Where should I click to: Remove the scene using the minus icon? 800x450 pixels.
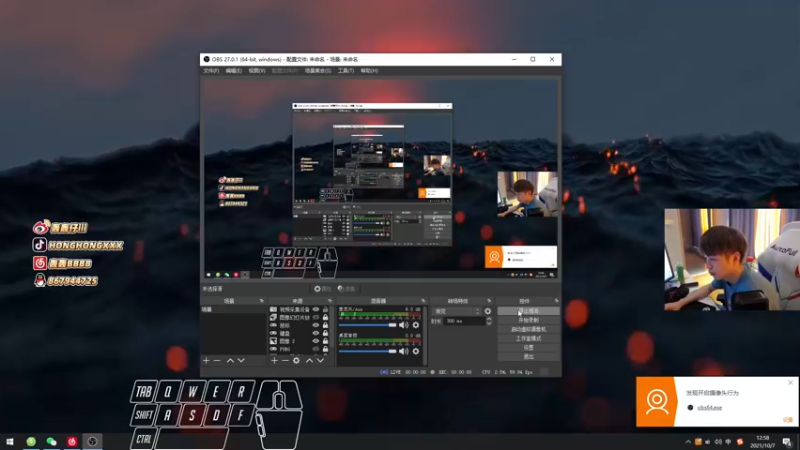217,361
